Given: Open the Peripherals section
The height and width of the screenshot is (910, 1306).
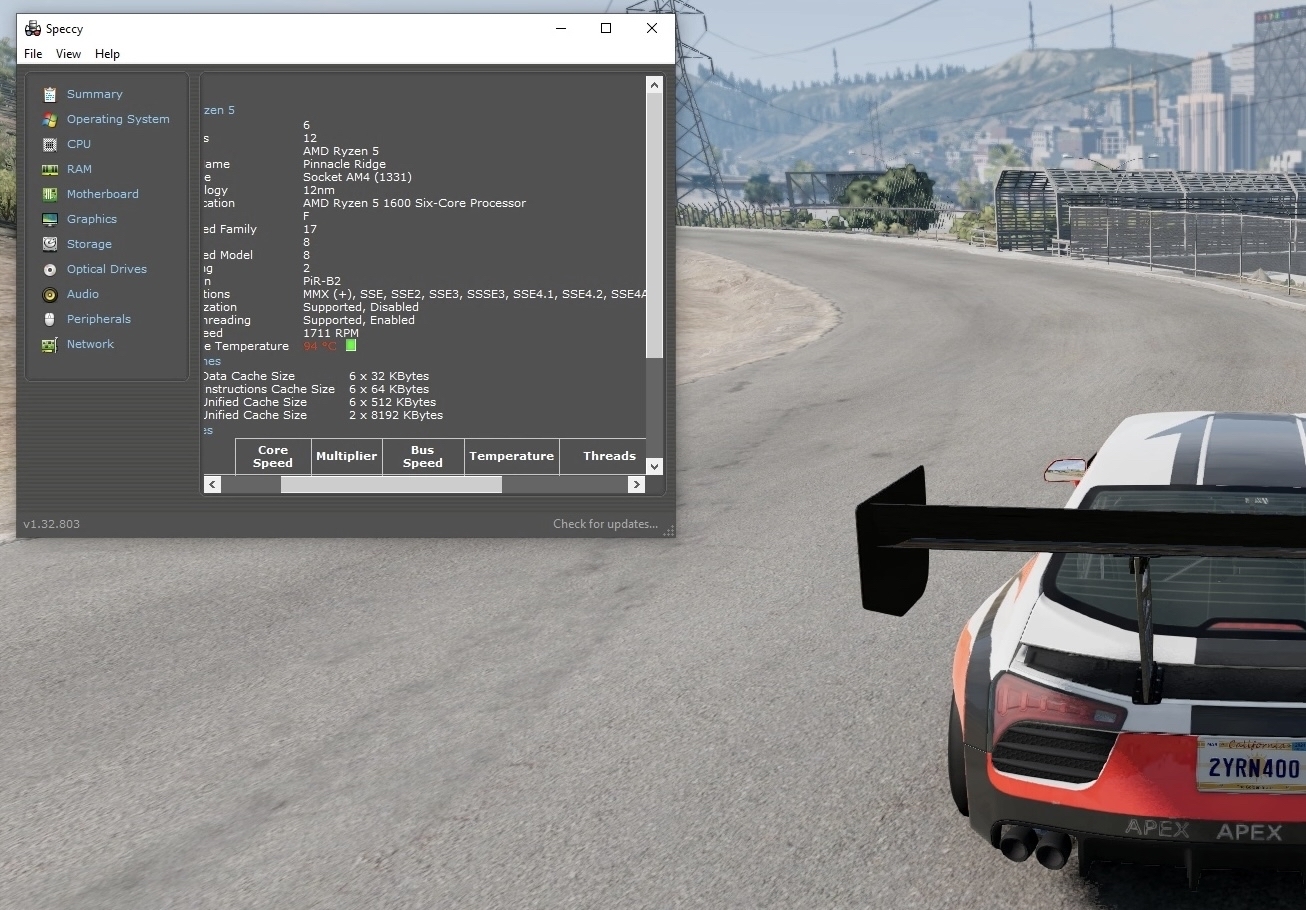Looking at the screenshot, I should pyautogui.click(x=99, y=319).
